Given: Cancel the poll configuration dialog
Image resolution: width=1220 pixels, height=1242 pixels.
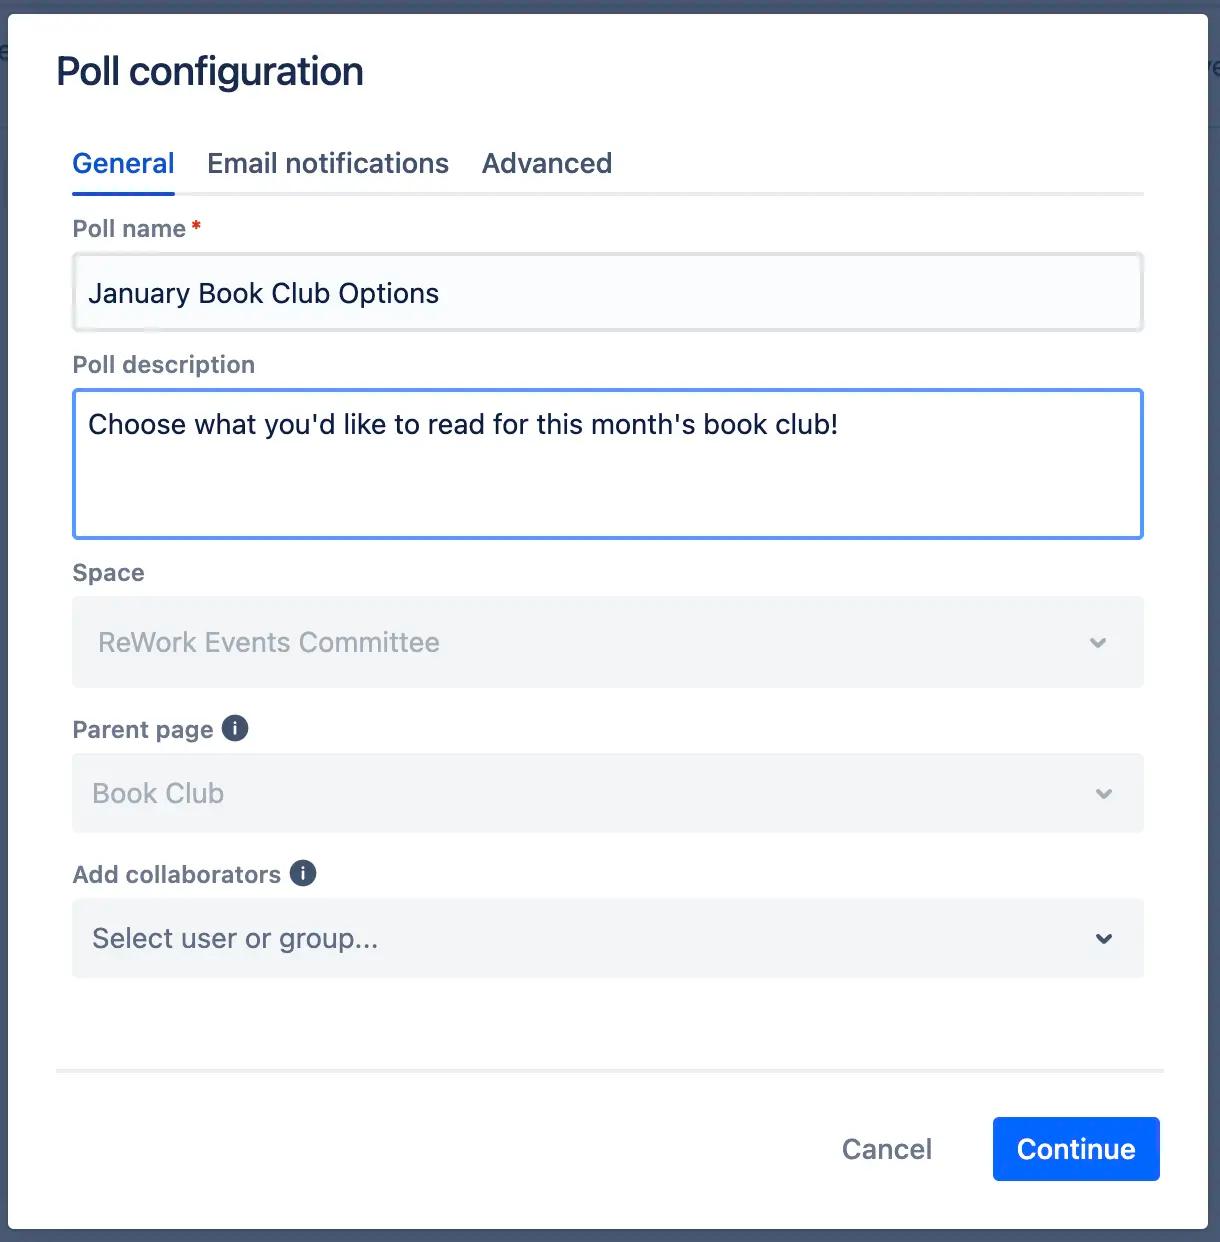Looking at the screenshot, I should click(x=886, y=1149).
